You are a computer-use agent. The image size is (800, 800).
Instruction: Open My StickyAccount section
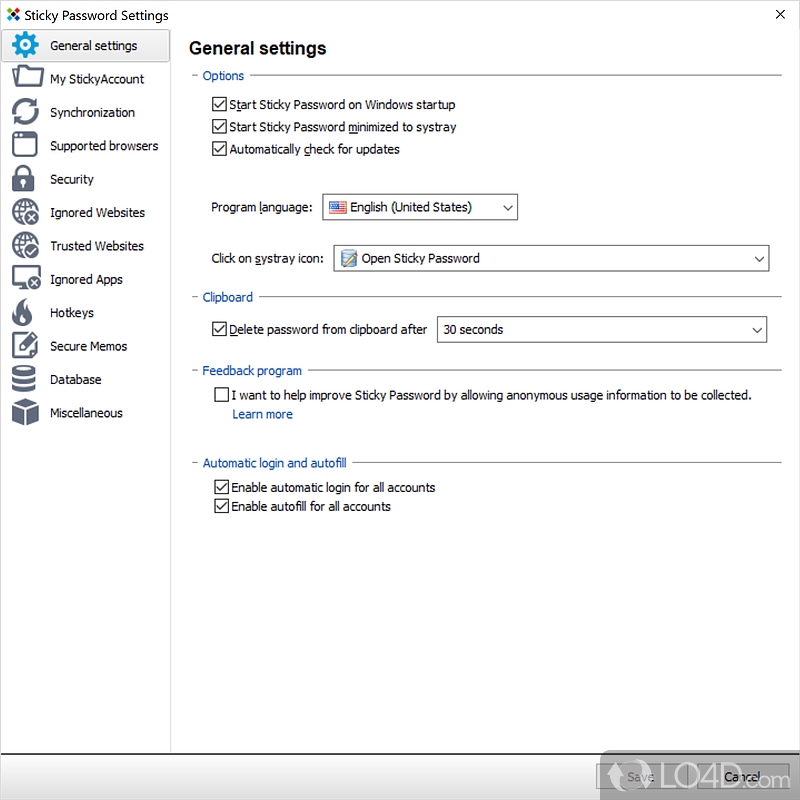[x=97, y=79]
